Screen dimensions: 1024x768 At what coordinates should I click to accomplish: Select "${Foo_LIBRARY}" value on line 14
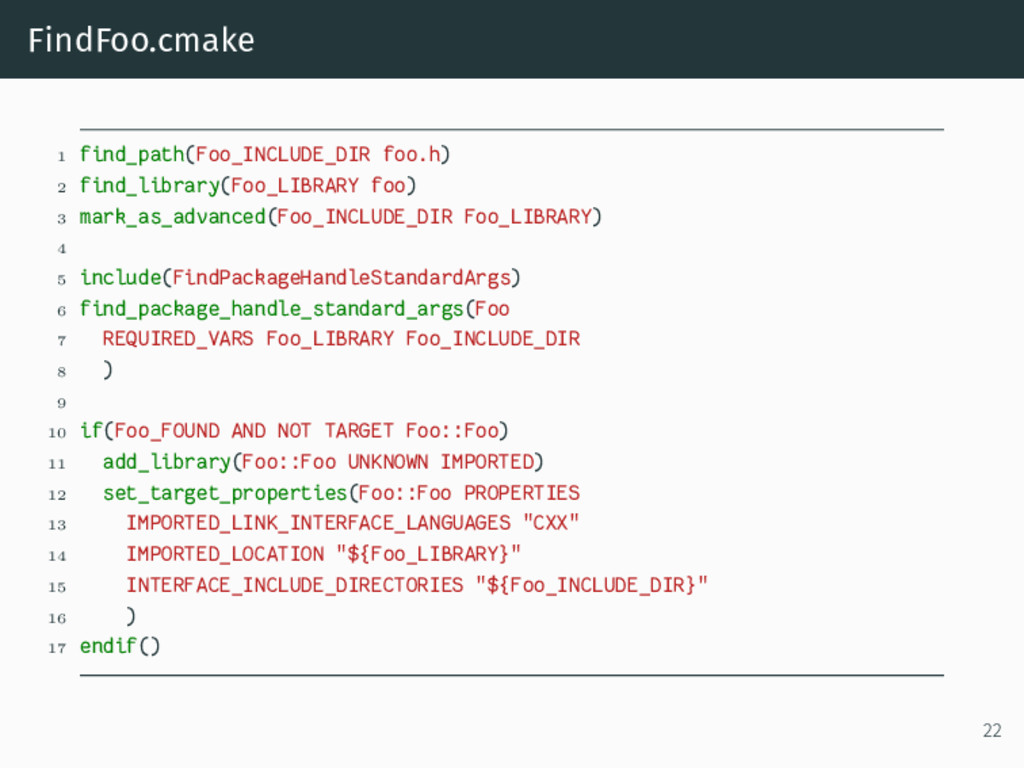tap(428, 554)
